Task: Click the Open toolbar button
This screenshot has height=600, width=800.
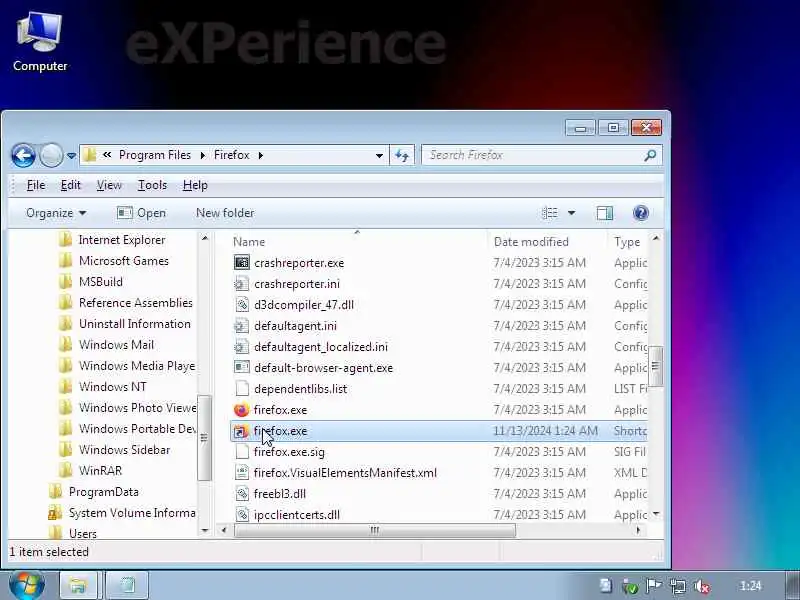Action: [141, 213]
